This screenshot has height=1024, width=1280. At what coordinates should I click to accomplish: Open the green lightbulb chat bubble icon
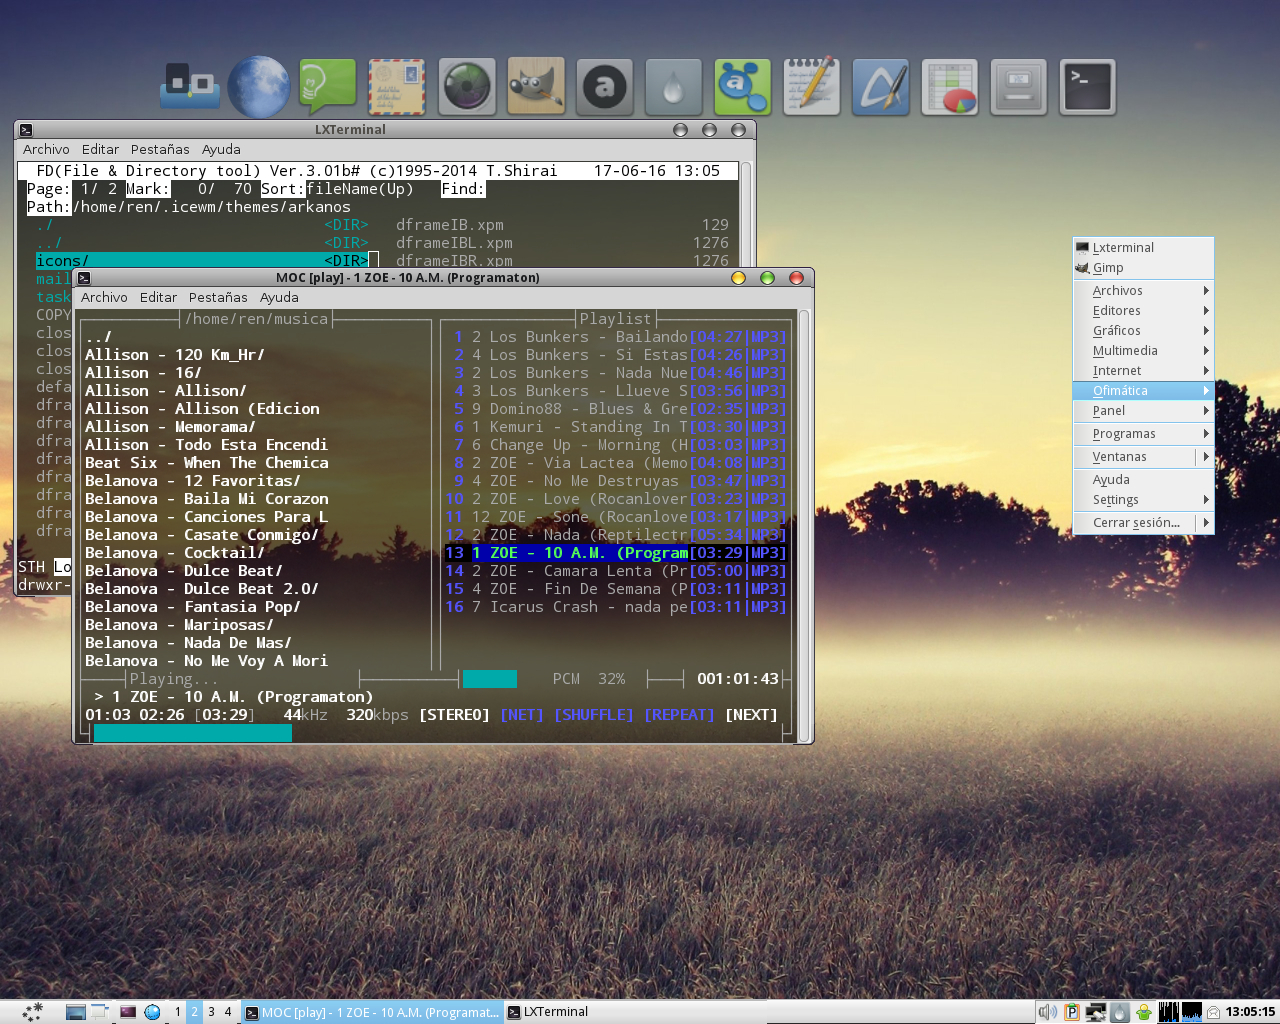327,87
